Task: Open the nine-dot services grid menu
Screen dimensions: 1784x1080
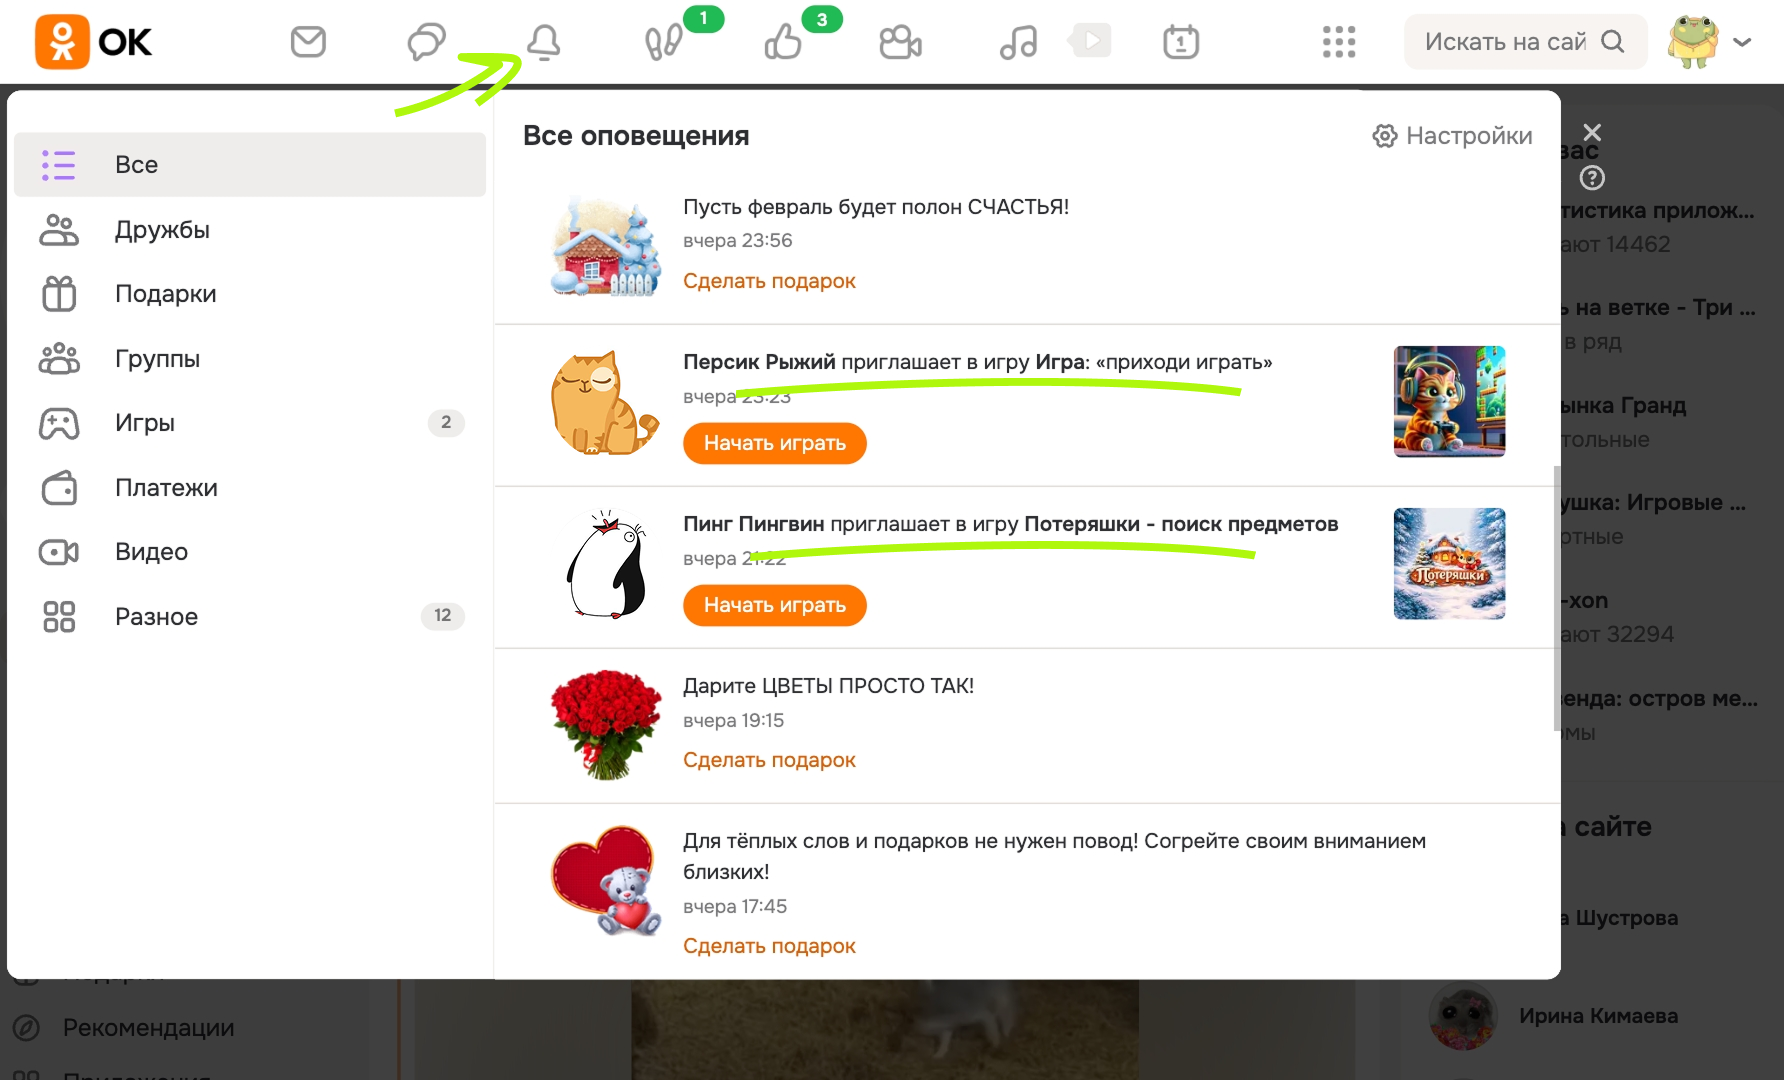Action: pos(1339,42)
